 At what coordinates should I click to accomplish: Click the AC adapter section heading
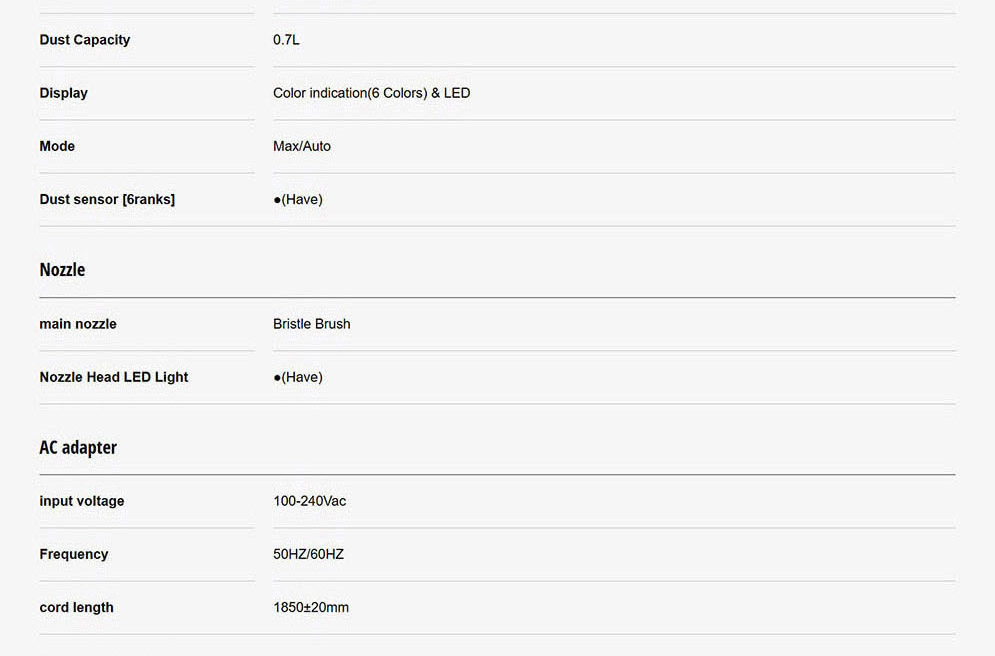click(x=78, y=448)
